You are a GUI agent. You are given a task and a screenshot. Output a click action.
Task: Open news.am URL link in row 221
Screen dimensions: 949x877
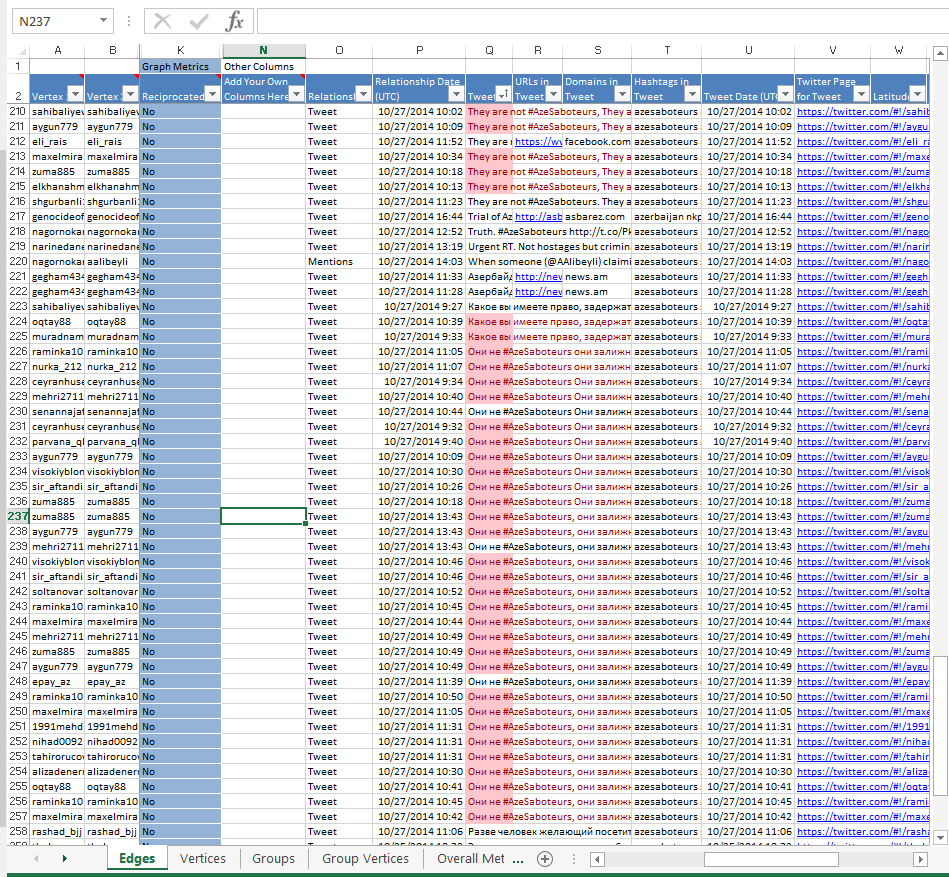tap(538, 277)
